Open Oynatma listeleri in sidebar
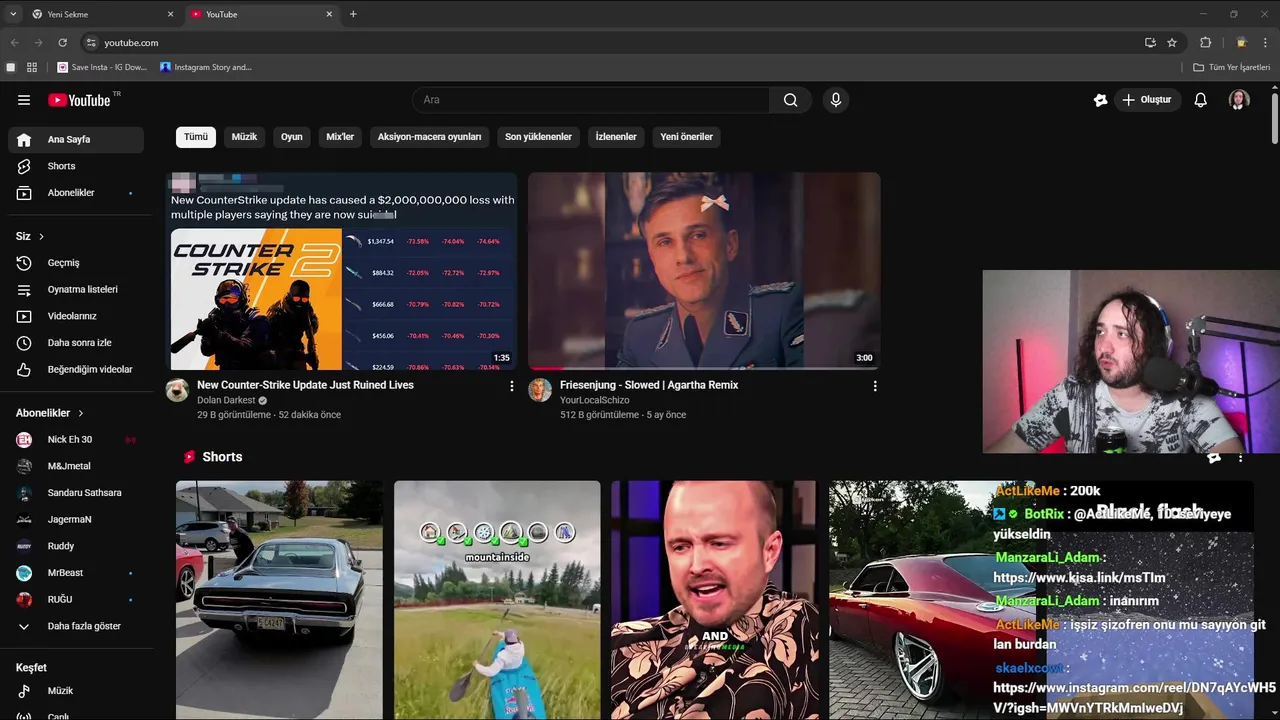This screenshot has height=720, width=1280. click(x=76, y=290)
